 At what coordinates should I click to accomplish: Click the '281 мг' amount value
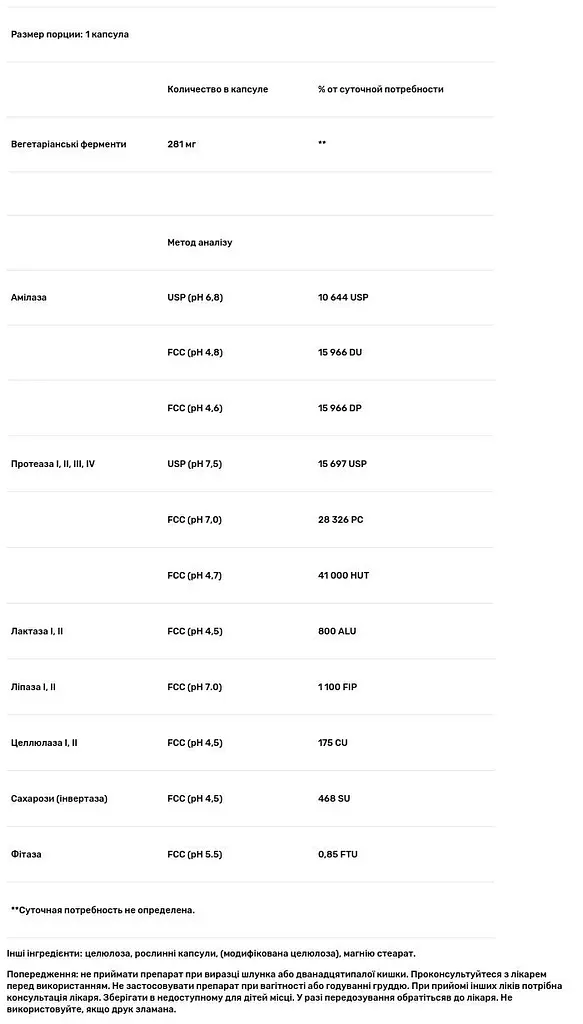click(x=181, y=144)
